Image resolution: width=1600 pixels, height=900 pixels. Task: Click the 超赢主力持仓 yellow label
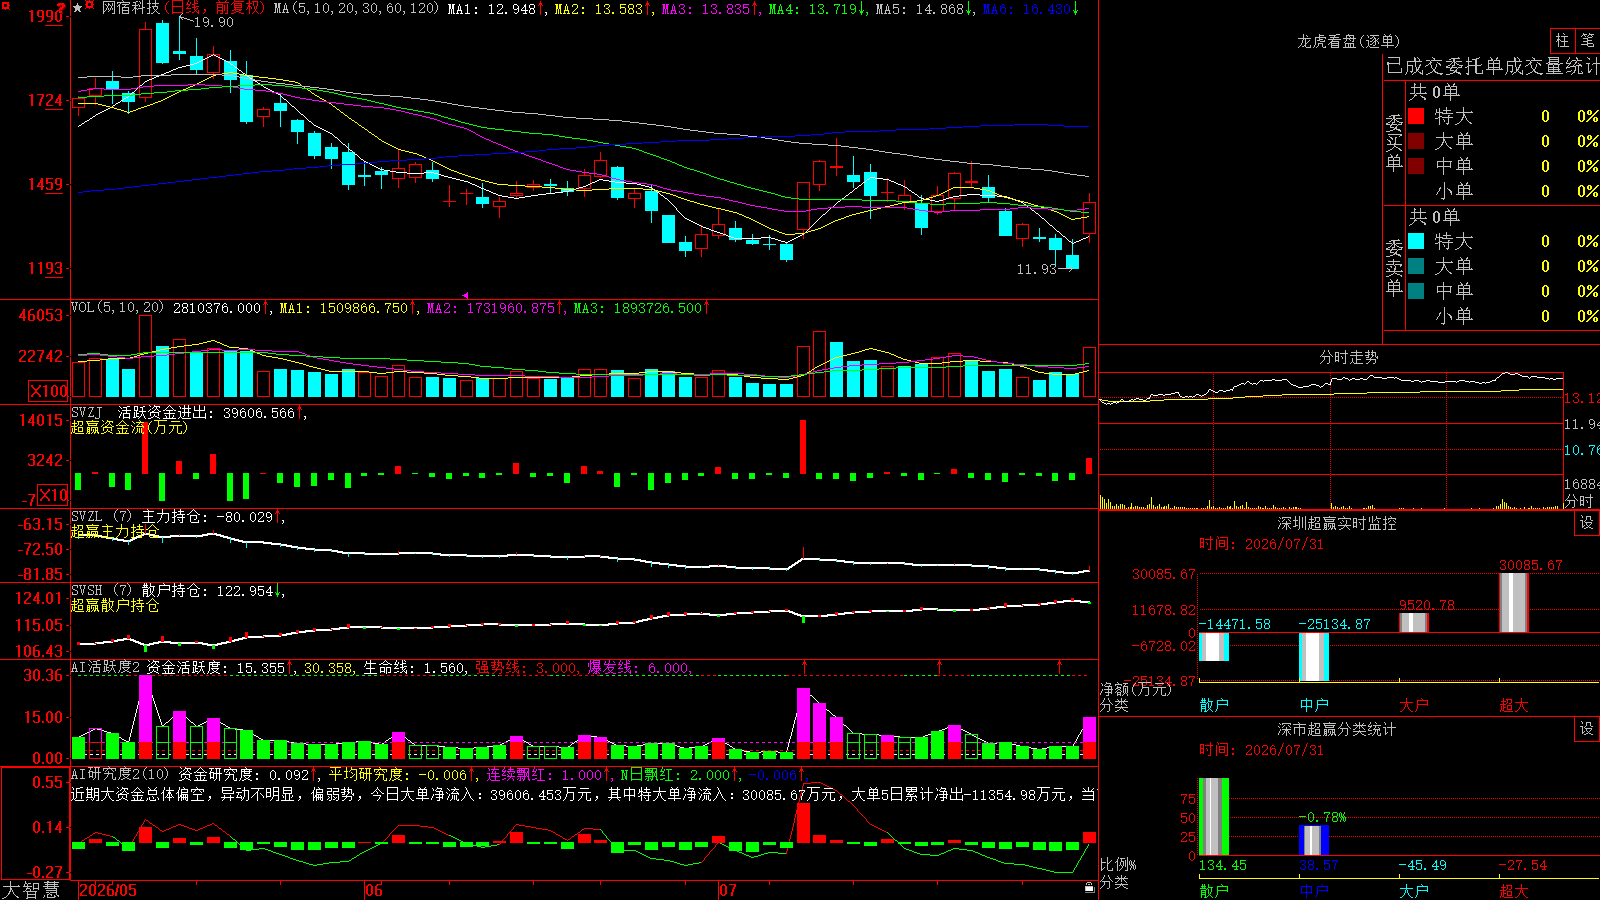(x=115, y=531)
